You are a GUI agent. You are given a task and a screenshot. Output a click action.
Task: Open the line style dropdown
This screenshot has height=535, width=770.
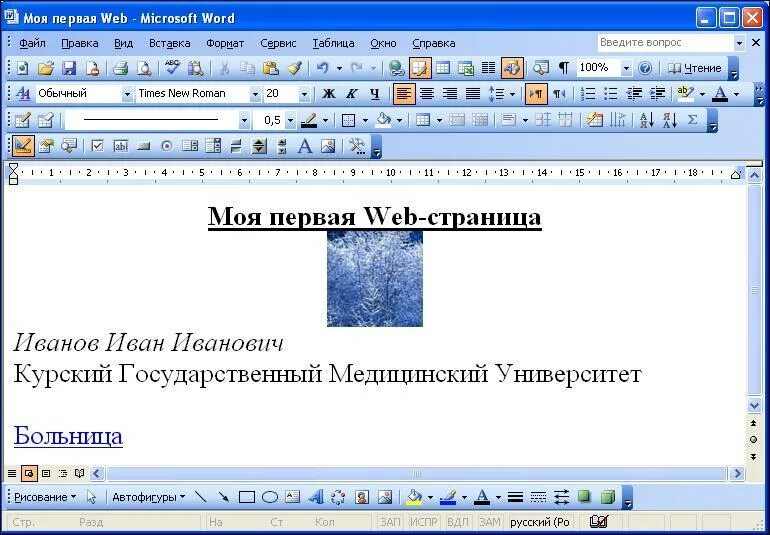tap(244, 120)
